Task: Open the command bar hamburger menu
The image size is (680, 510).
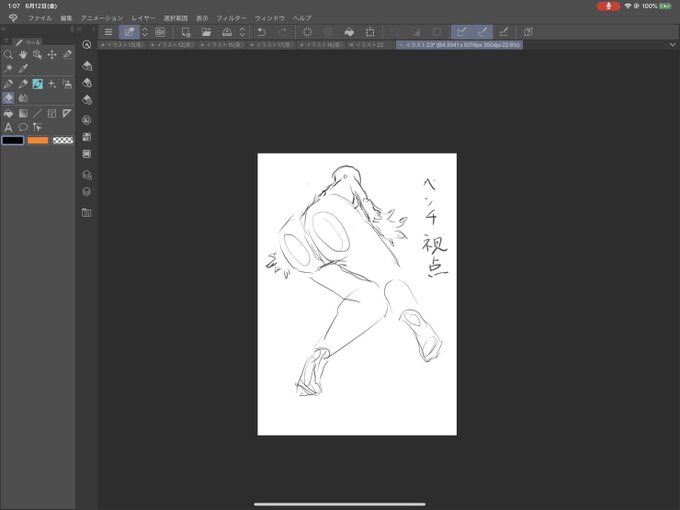Action: pos(108,32)
